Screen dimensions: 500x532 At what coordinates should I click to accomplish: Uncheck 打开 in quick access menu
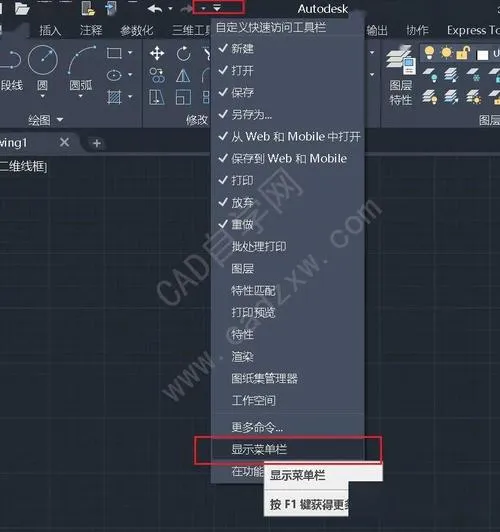tap(288, 71)
